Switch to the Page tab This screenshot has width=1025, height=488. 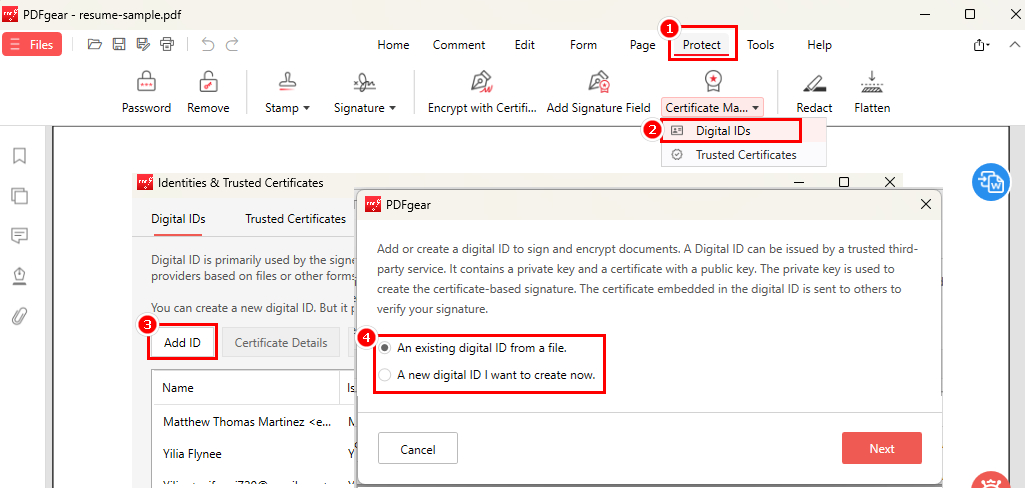pos(643,45)
